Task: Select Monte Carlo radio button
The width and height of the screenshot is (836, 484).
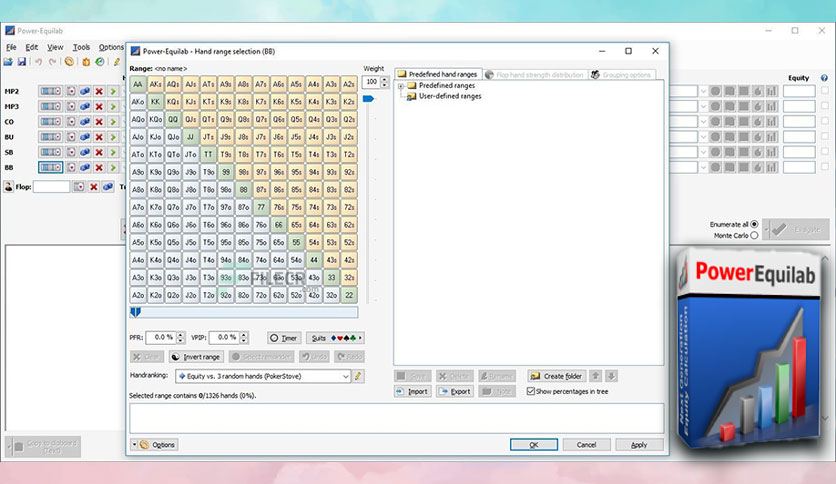Action: pyautogui.click(x=754, y=235)
